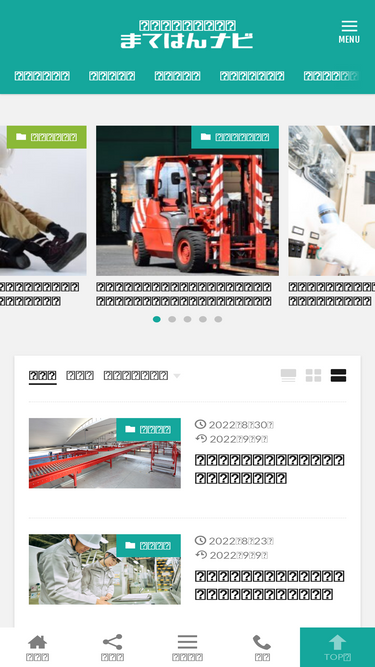Screen dimensions: 375x667
Task: Click the first underlined article tab
Action: (x=43, y=376)
